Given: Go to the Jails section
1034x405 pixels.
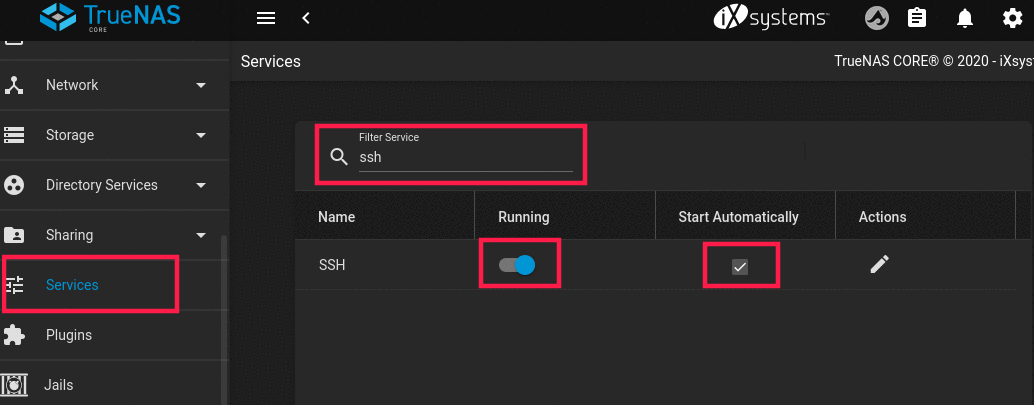Looking at the screenshot, I should 59,385.
